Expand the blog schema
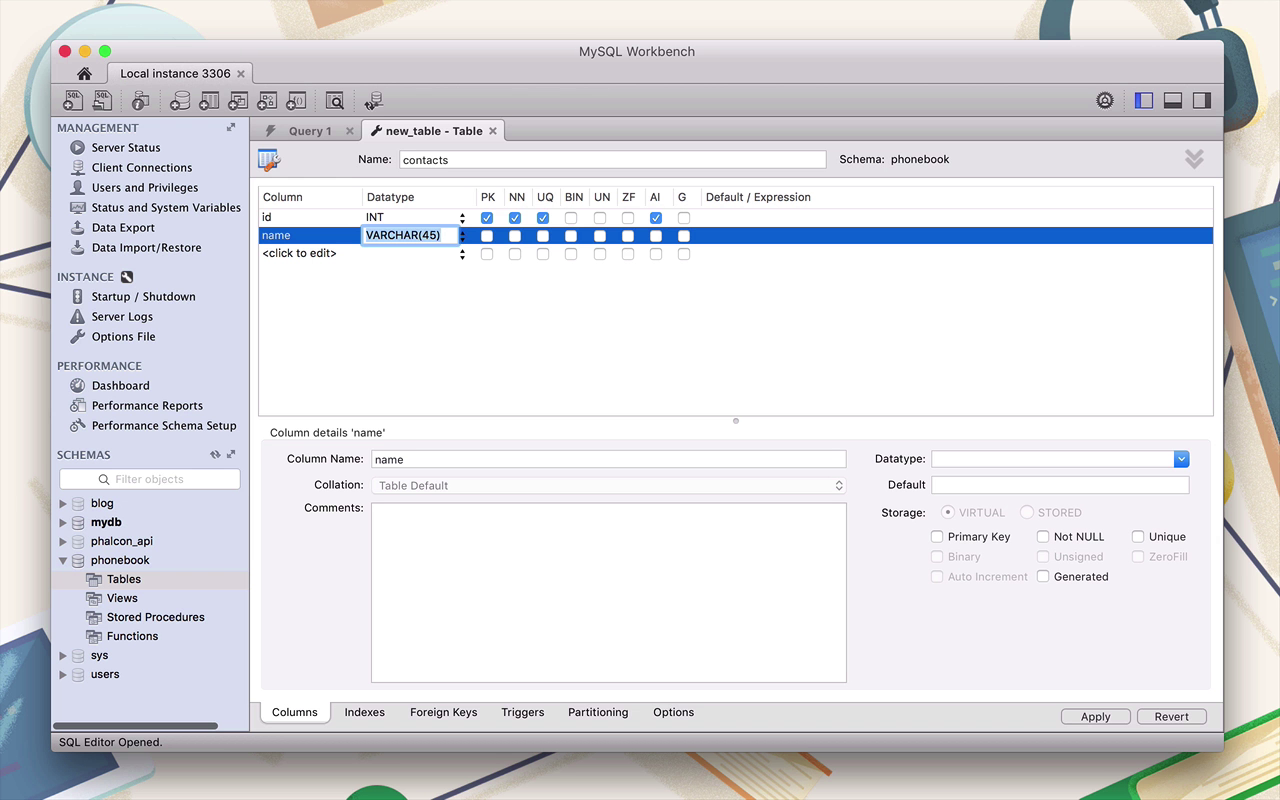 tap(63, 503)
